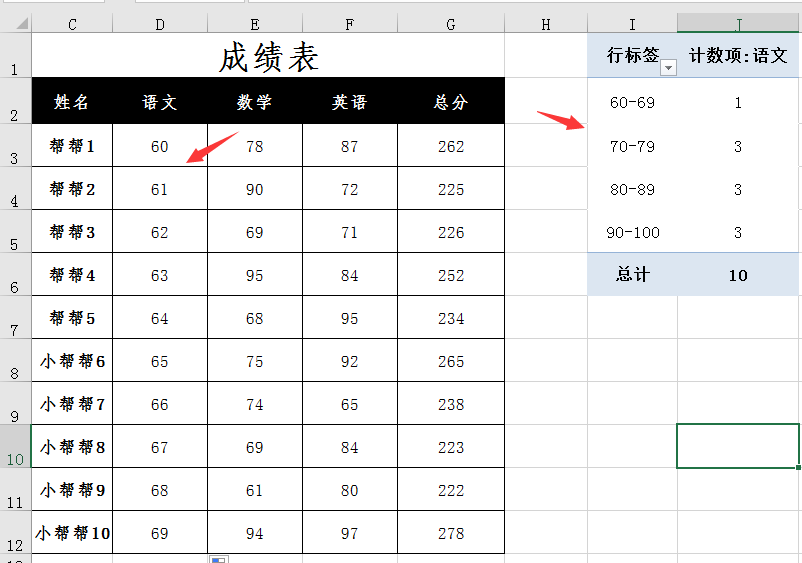Click the total score 265

[x=451, y=361]
